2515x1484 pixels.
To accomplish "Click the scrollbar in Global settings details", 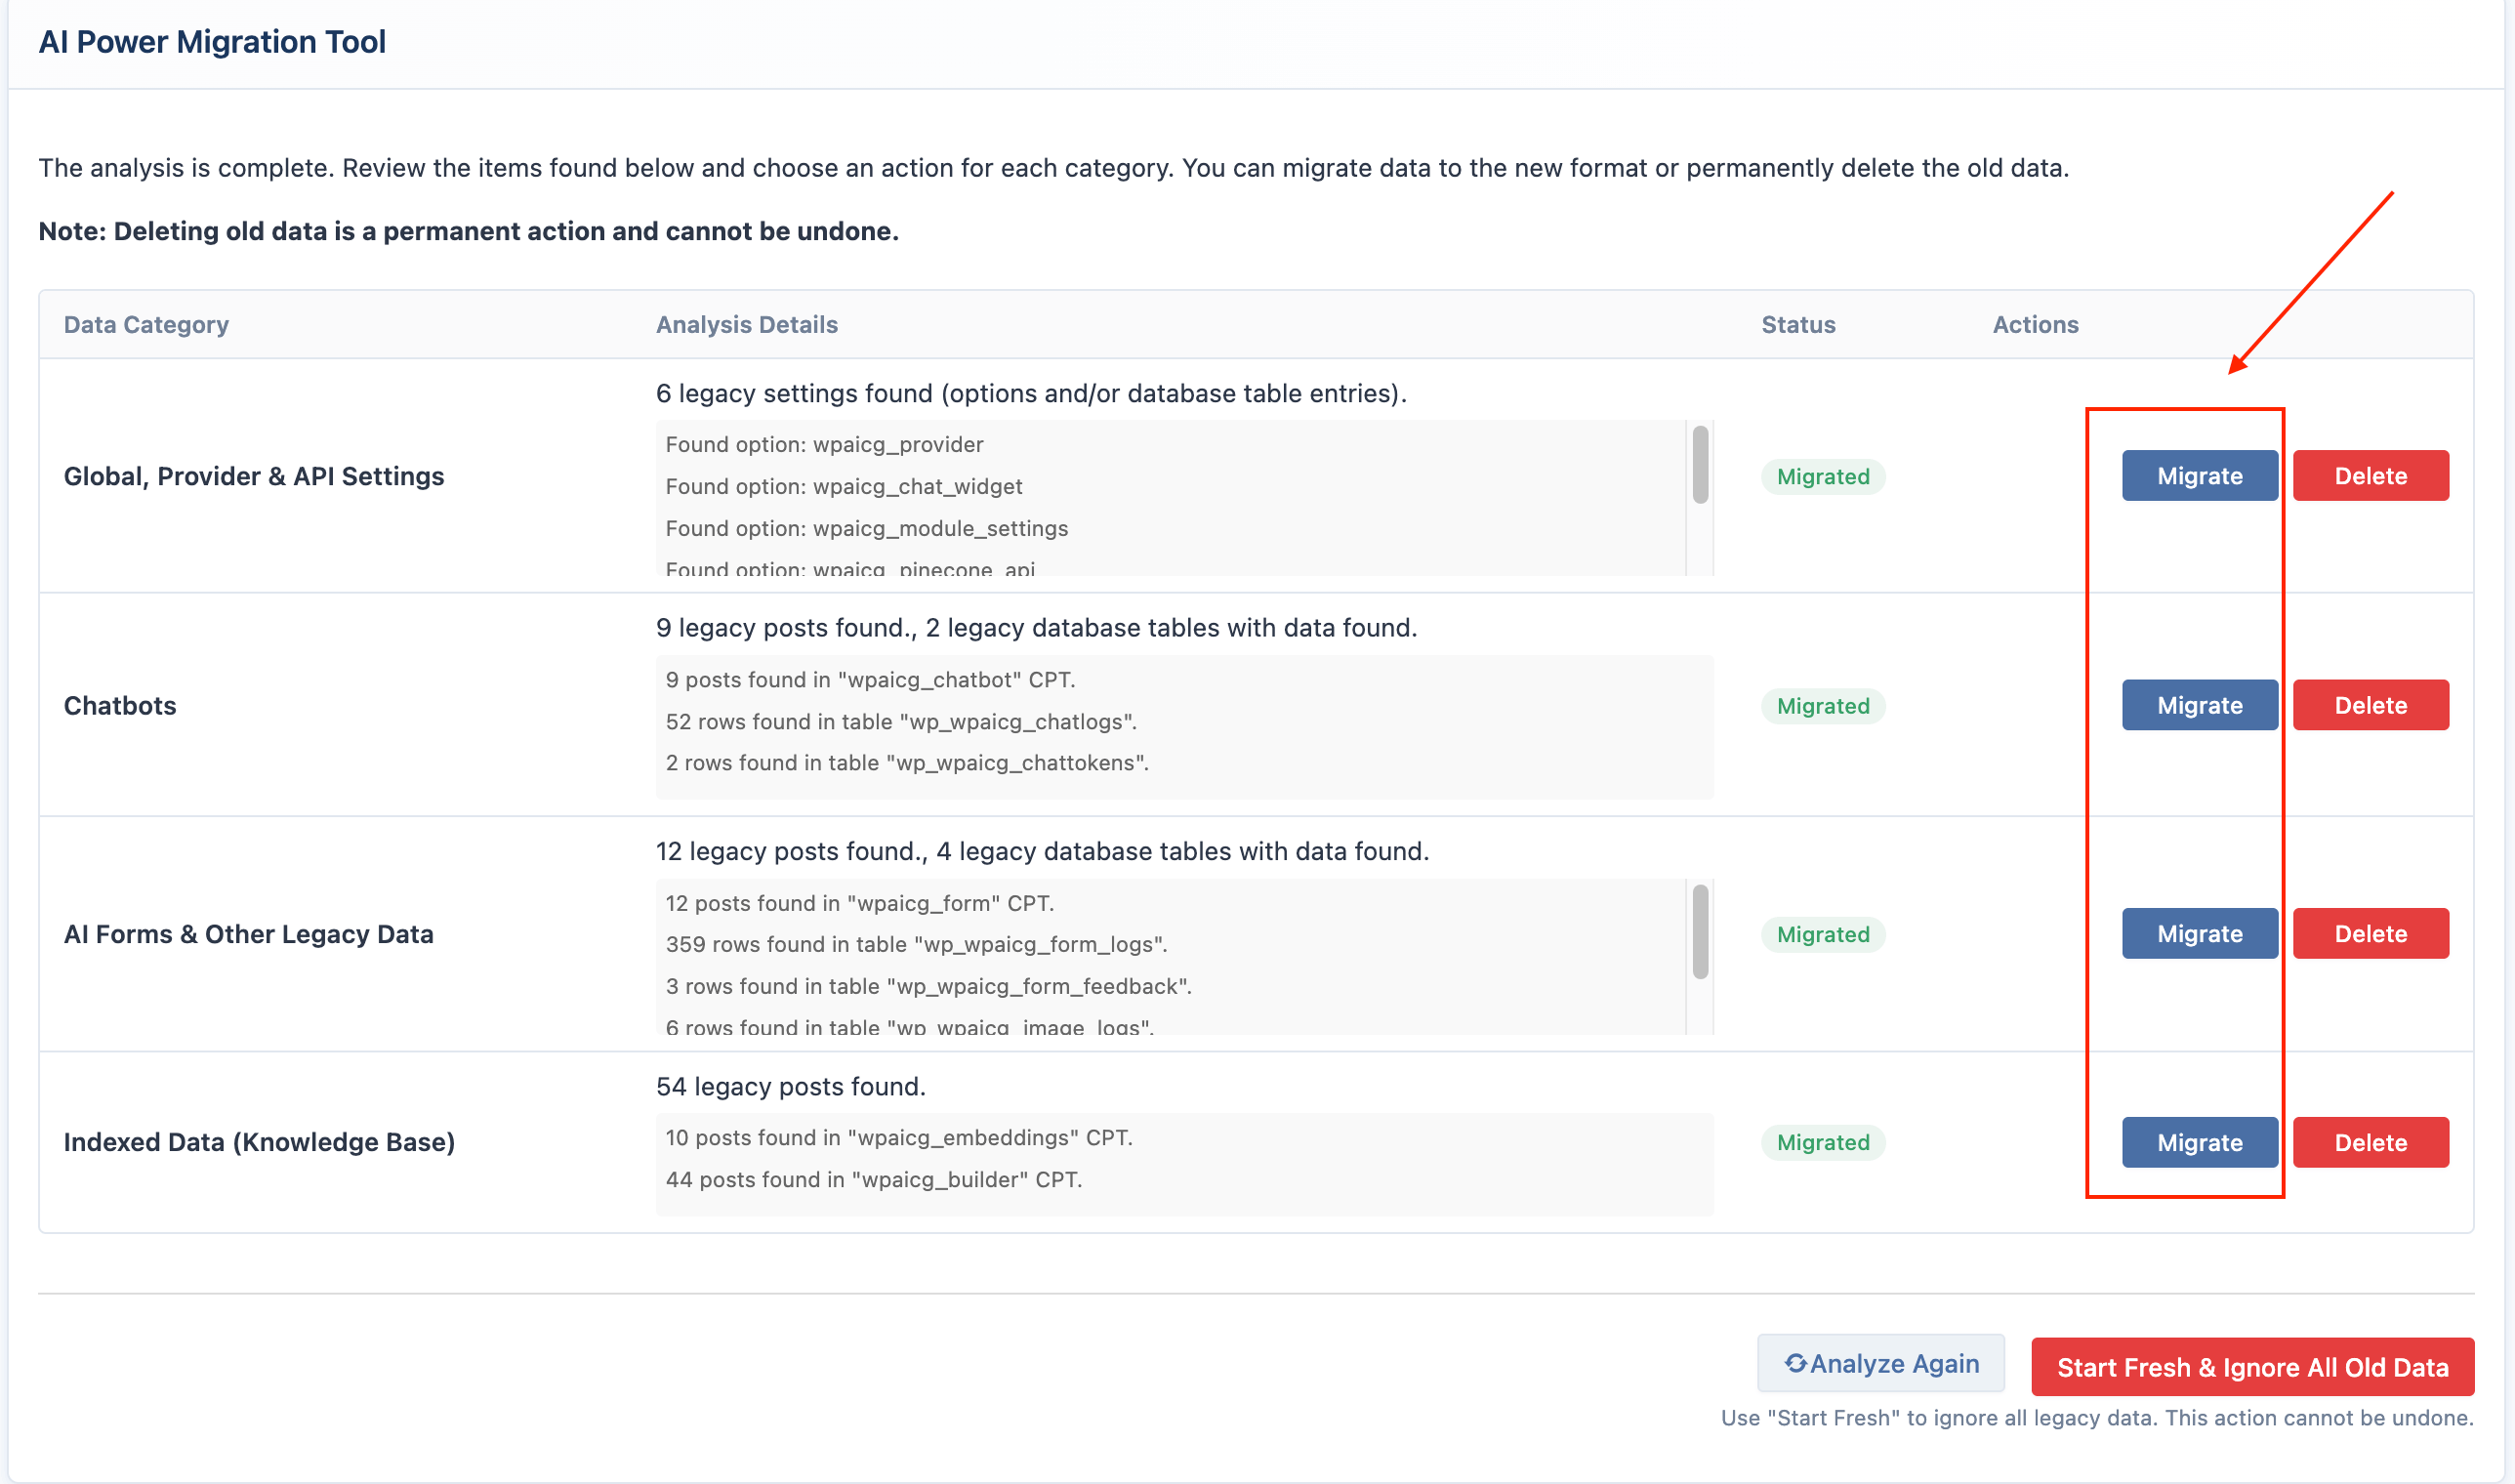I will tap(1700, 465).
